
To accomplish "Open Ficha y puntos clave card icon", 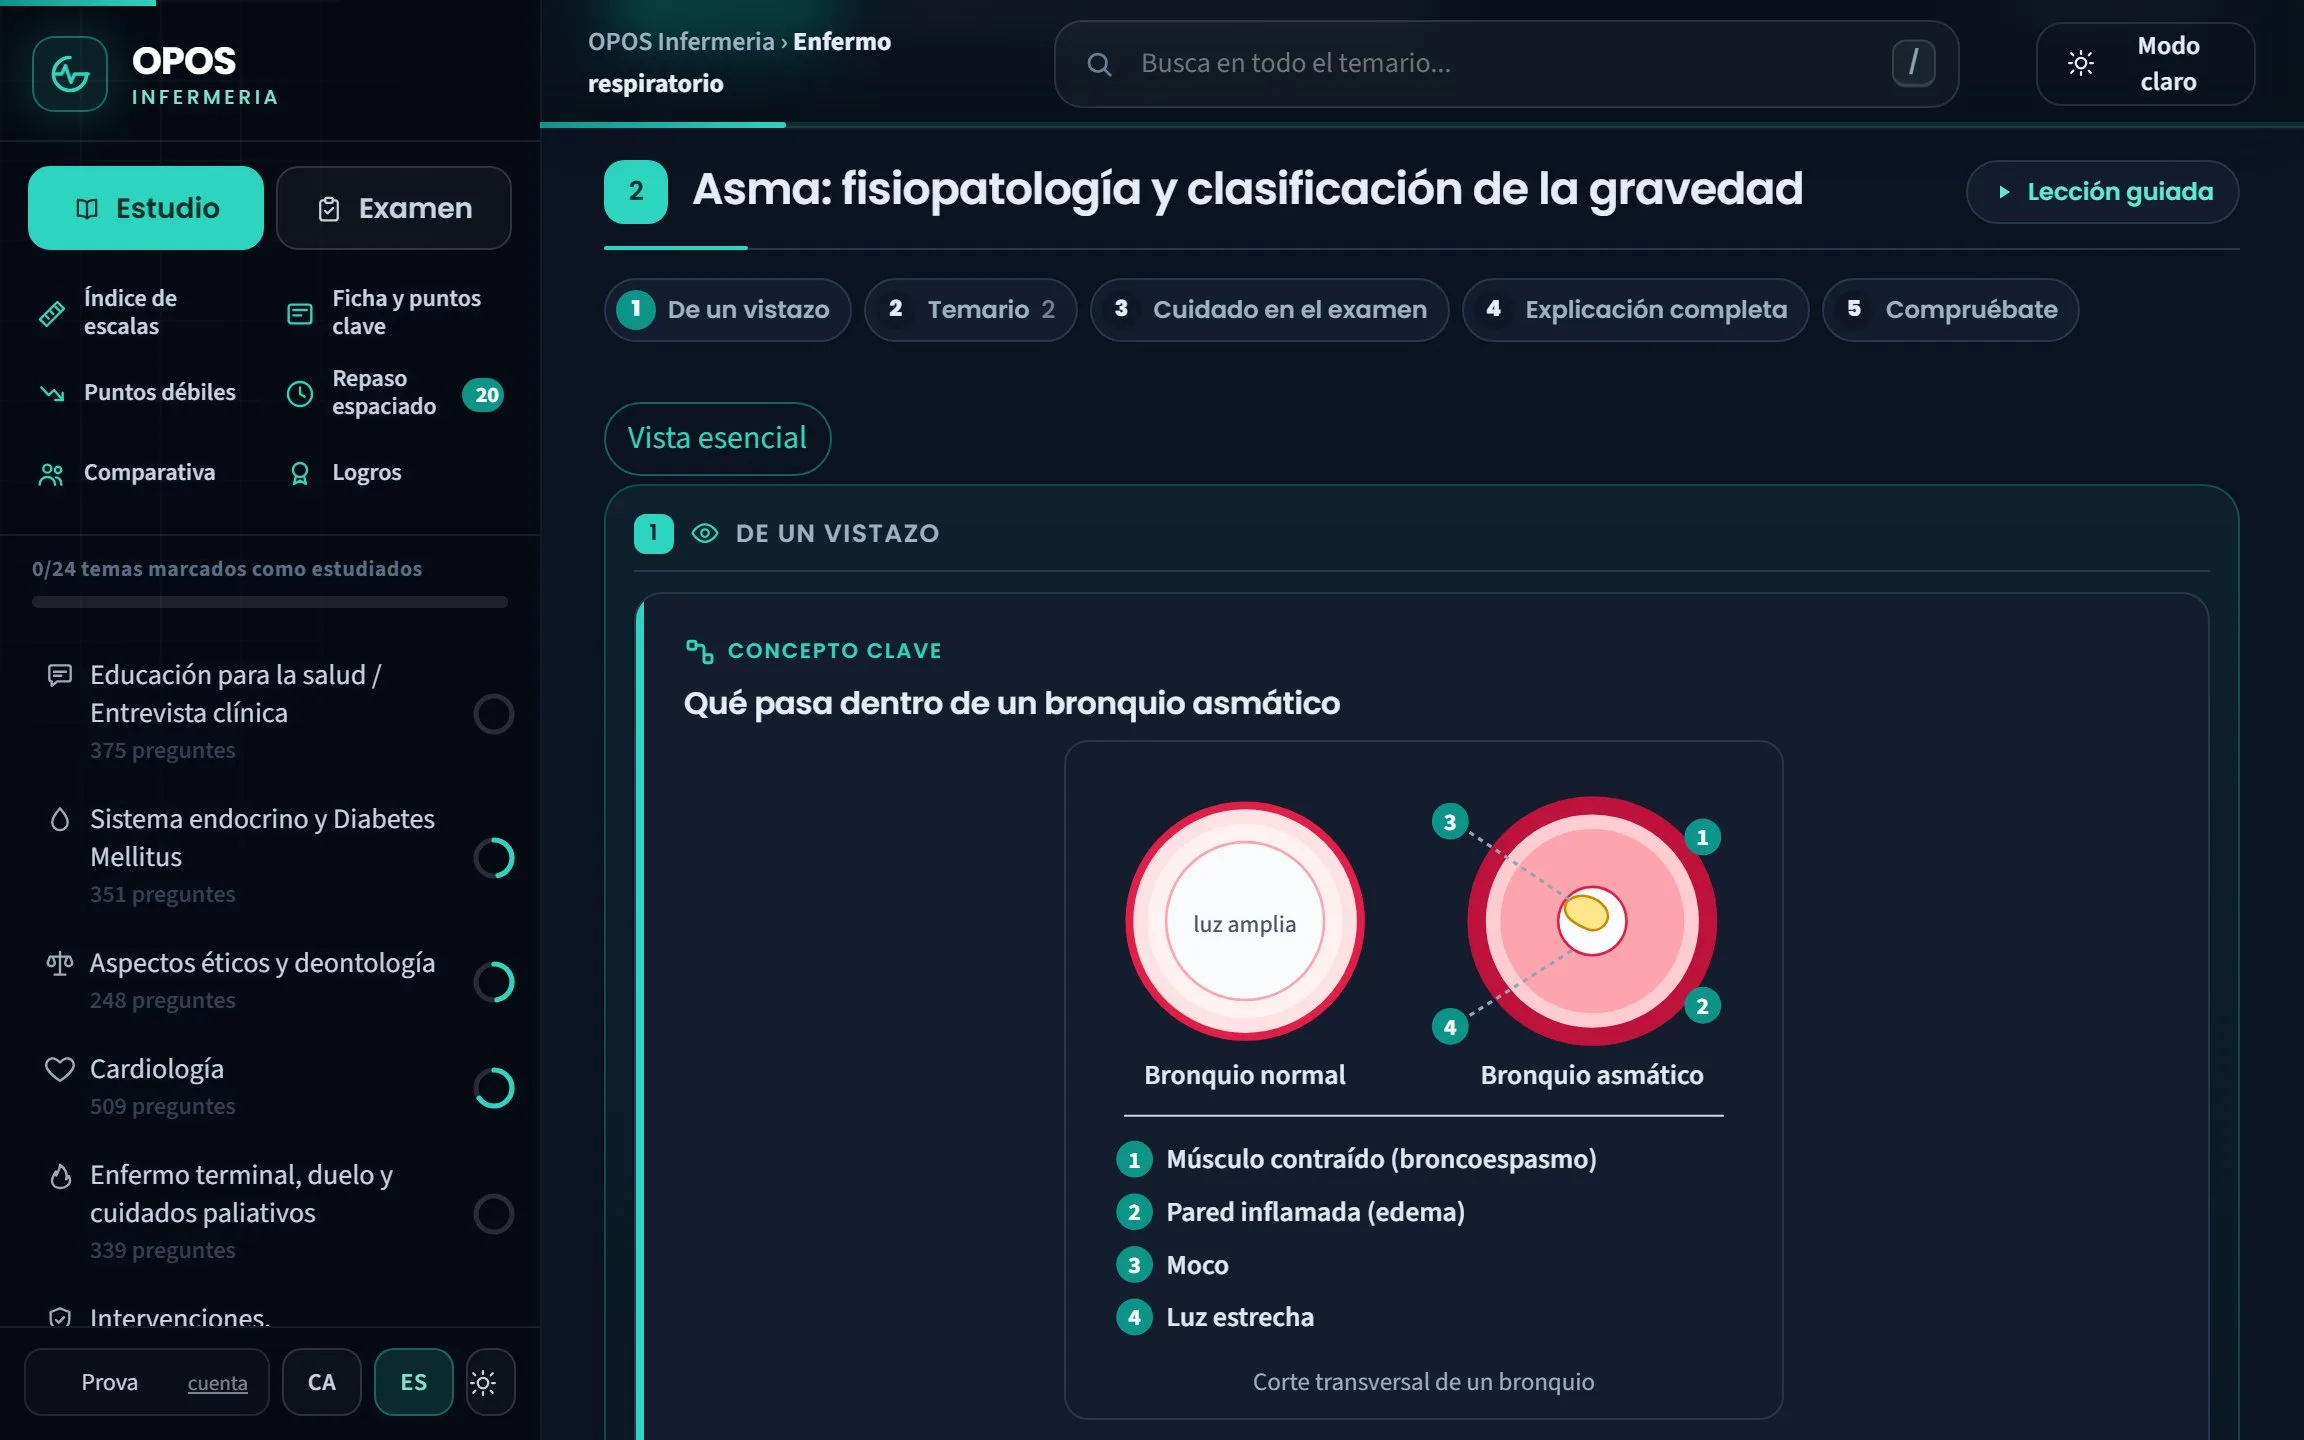I will pos(300,314).
